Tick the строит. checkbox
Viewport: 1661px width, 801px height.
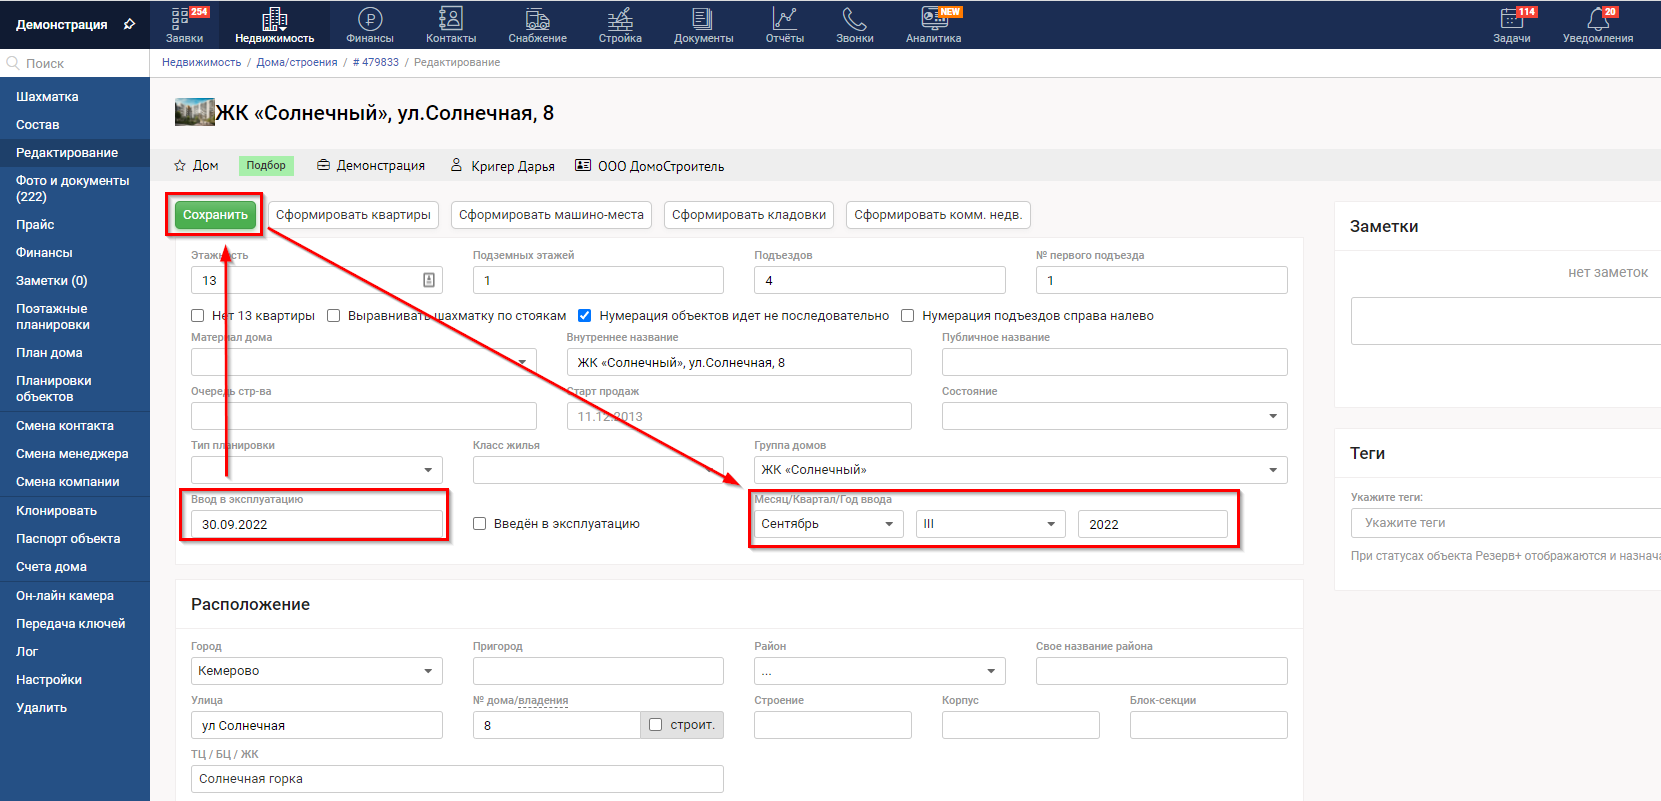[x=656, y=725]
